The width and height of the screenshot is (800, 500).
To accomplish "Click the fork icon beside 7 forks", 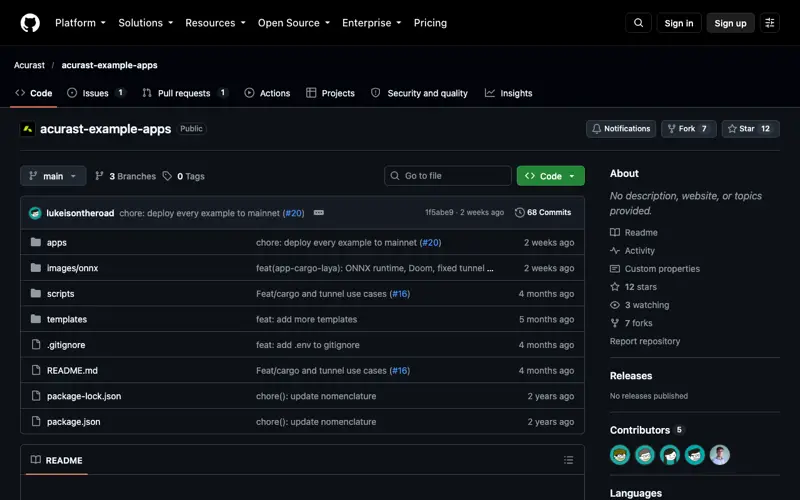I will (615, 323).
